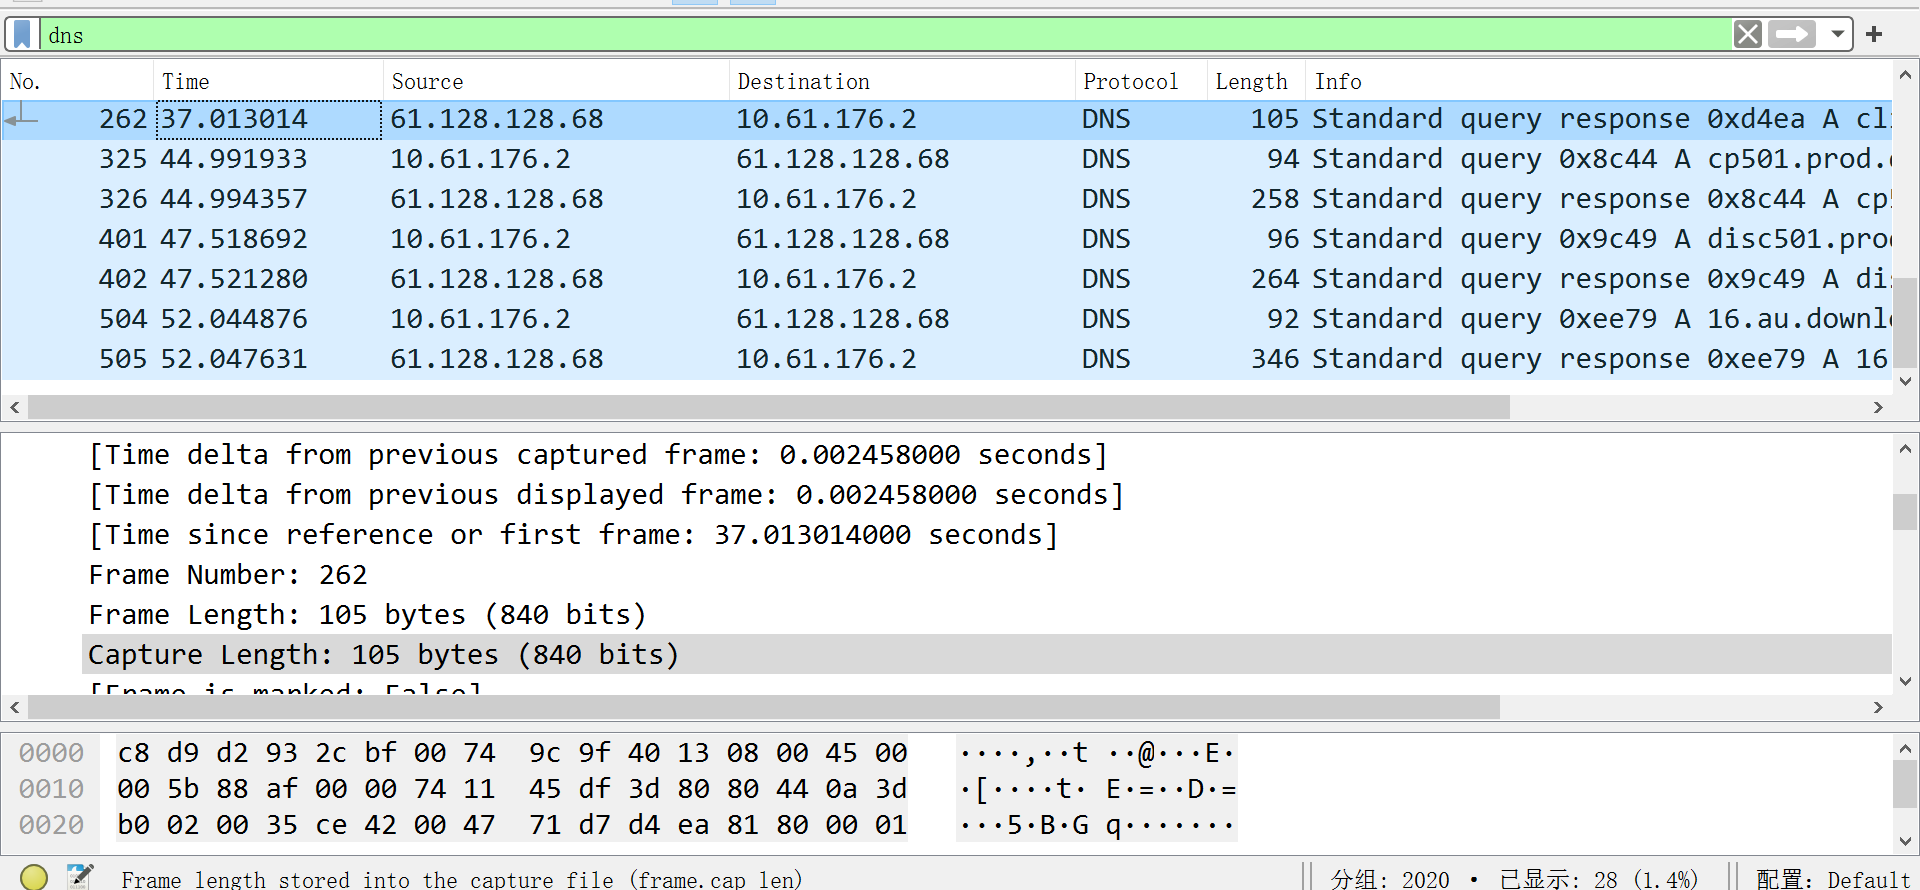Image resolution: width=1920 pixels, height=890 pixels.
Task: Click the display filter bookmark icon
Action: [22, 35]
